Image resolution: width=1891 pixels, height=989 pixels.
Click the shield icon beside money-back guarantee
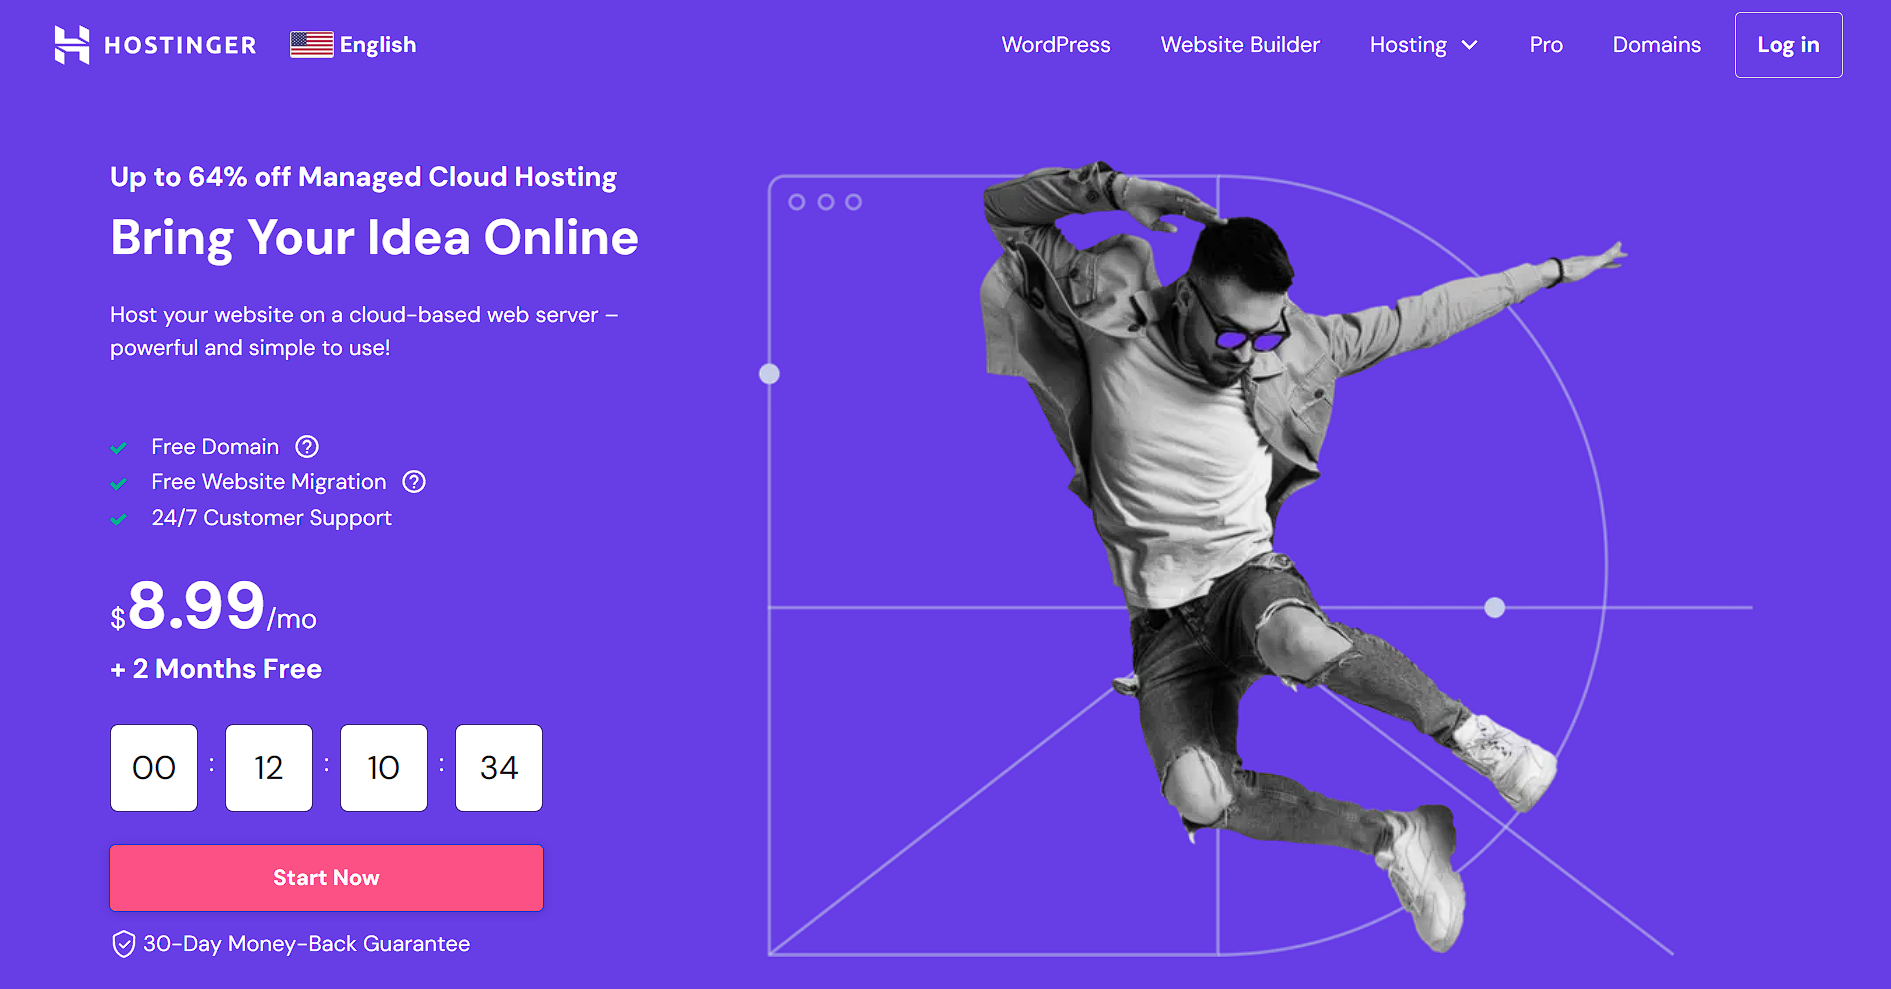pyautogui.click(x=123, y=944)
